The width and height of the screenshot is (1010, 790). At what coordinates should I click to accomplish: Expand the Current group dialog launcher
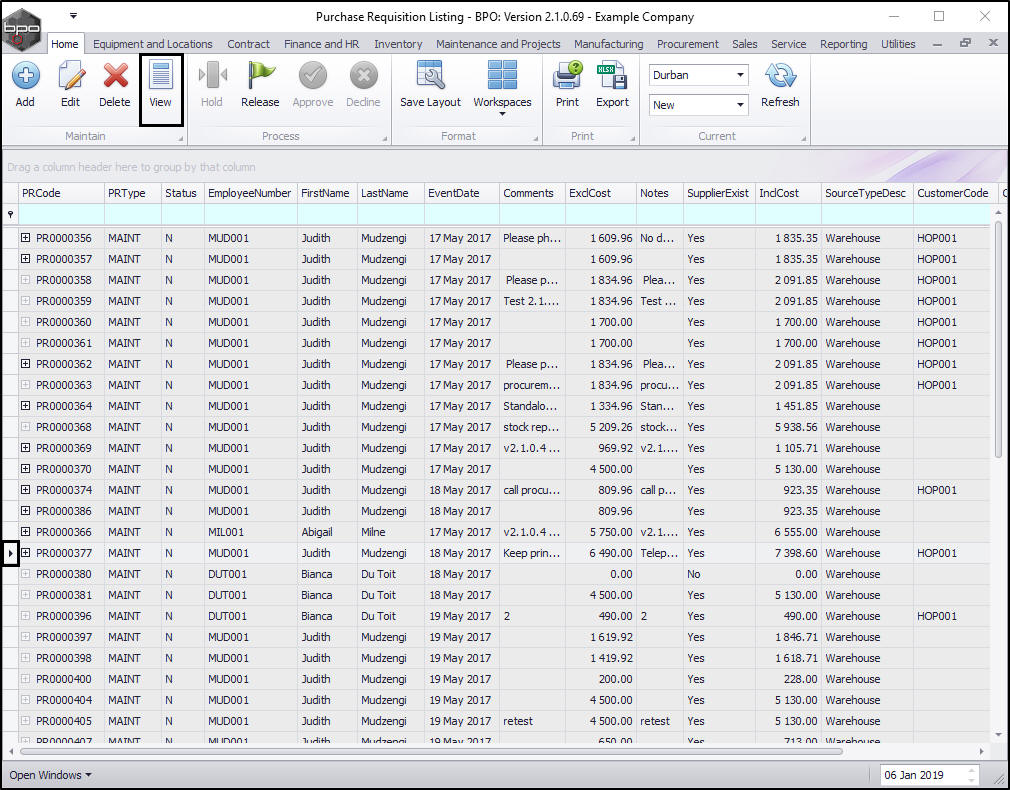point(803,139)
